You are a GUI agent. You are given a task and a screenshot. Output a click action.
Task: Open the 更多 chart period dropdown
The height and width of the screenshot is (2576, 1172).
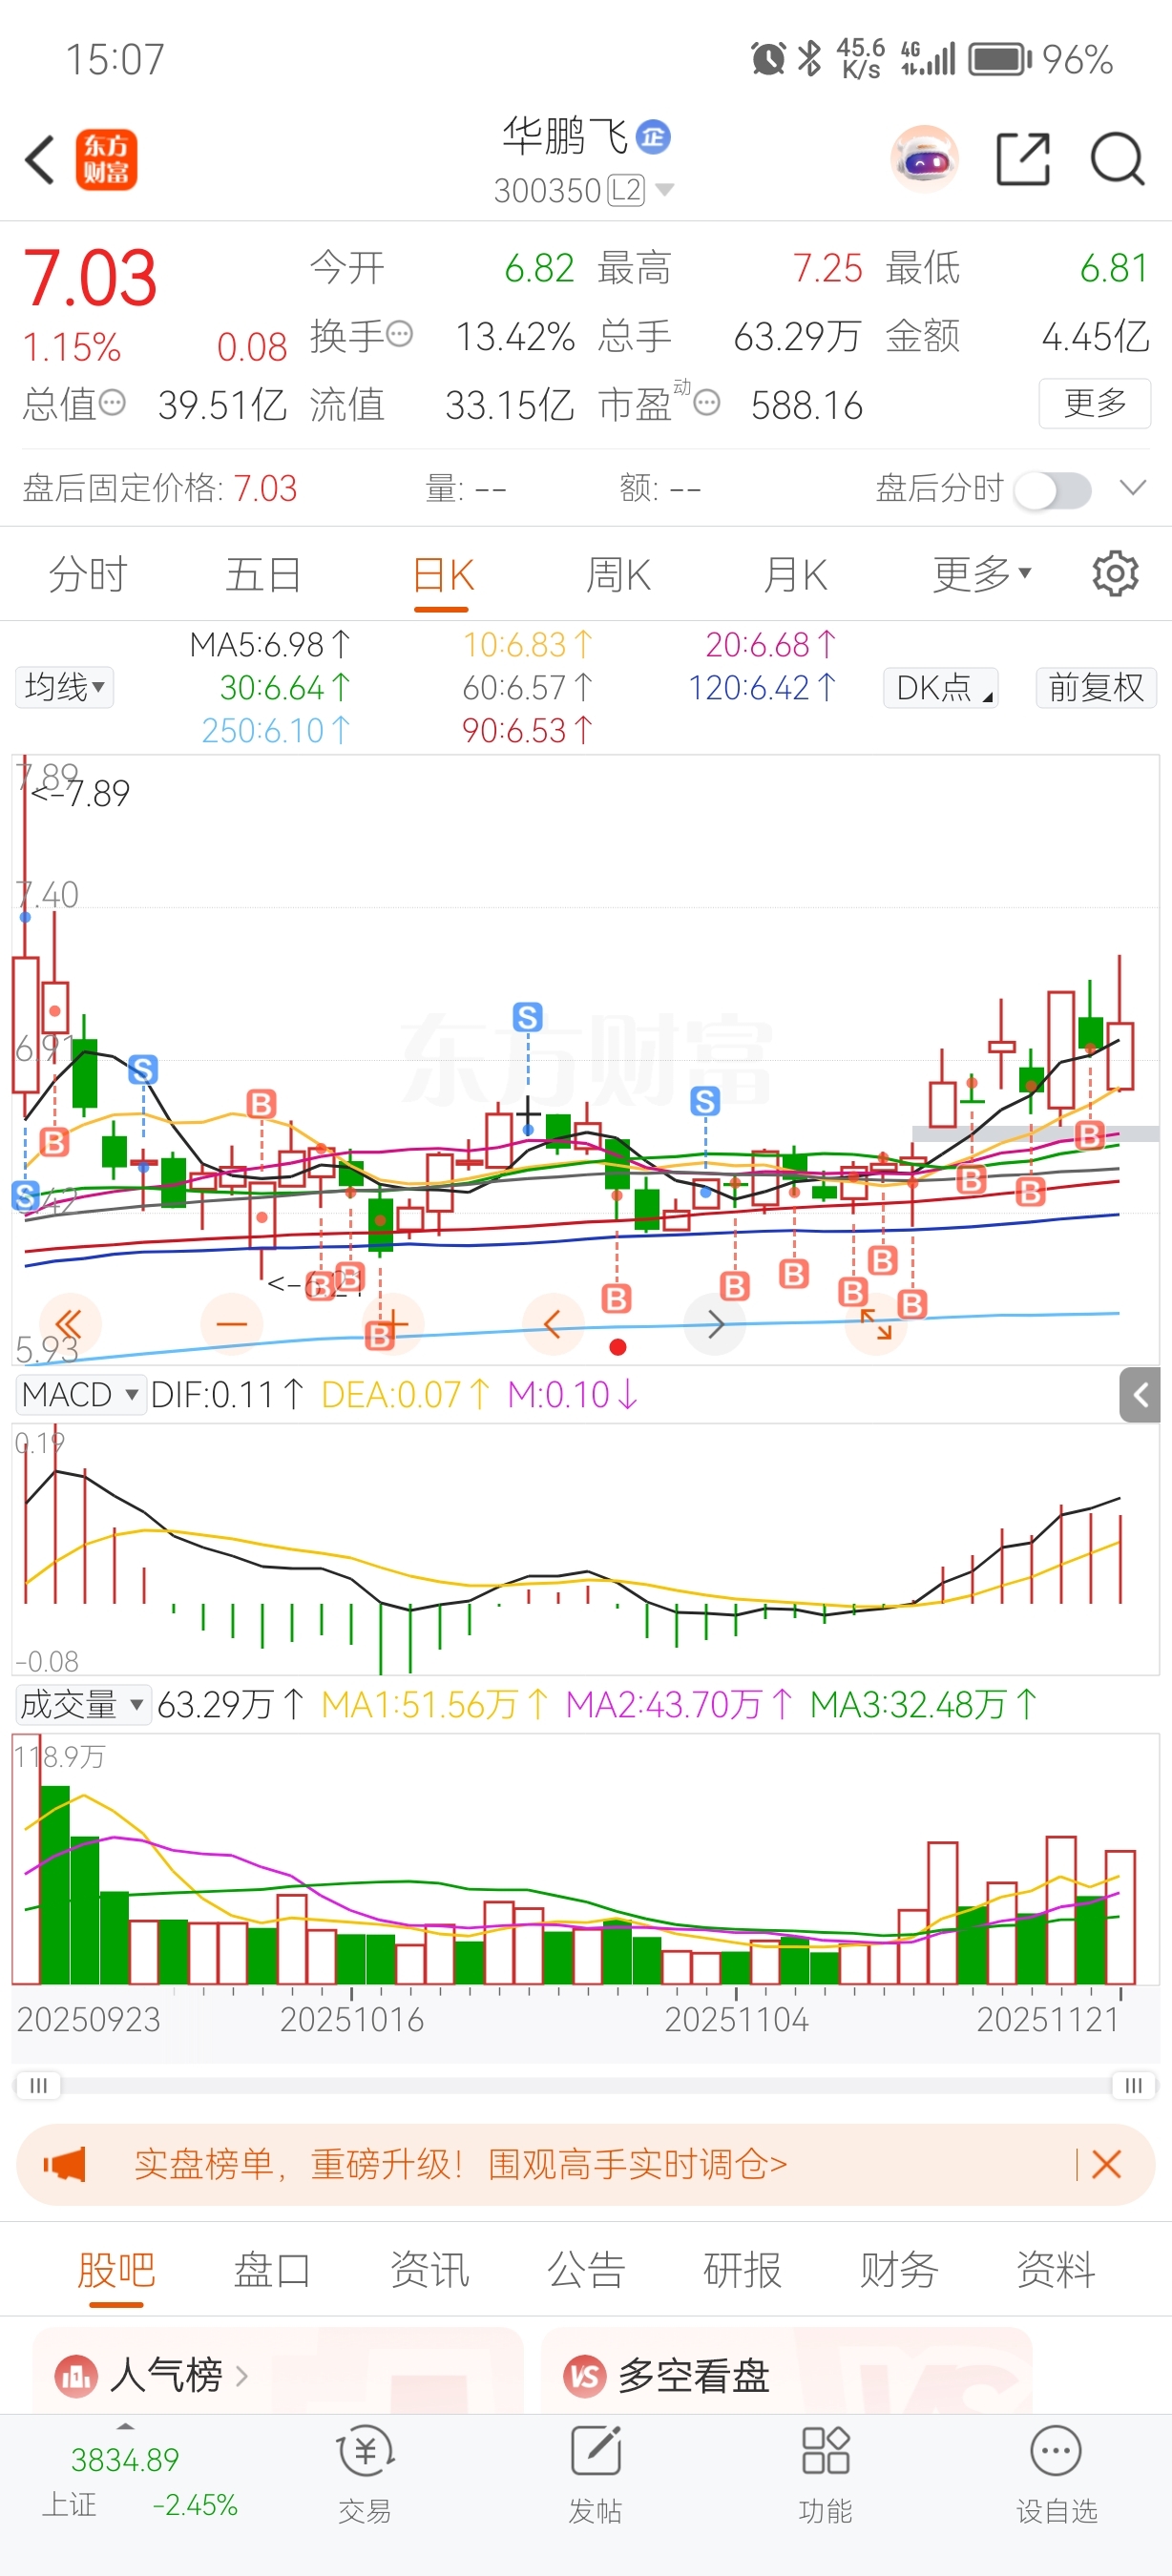982,574
